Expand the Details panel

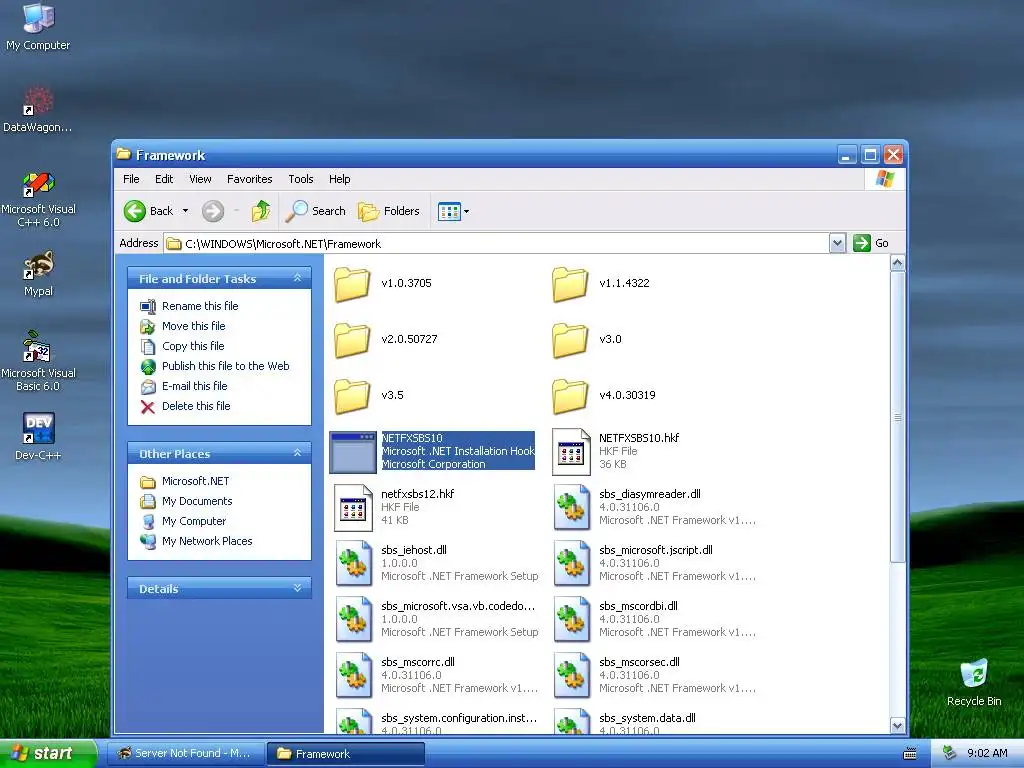[x=297, y=588]
